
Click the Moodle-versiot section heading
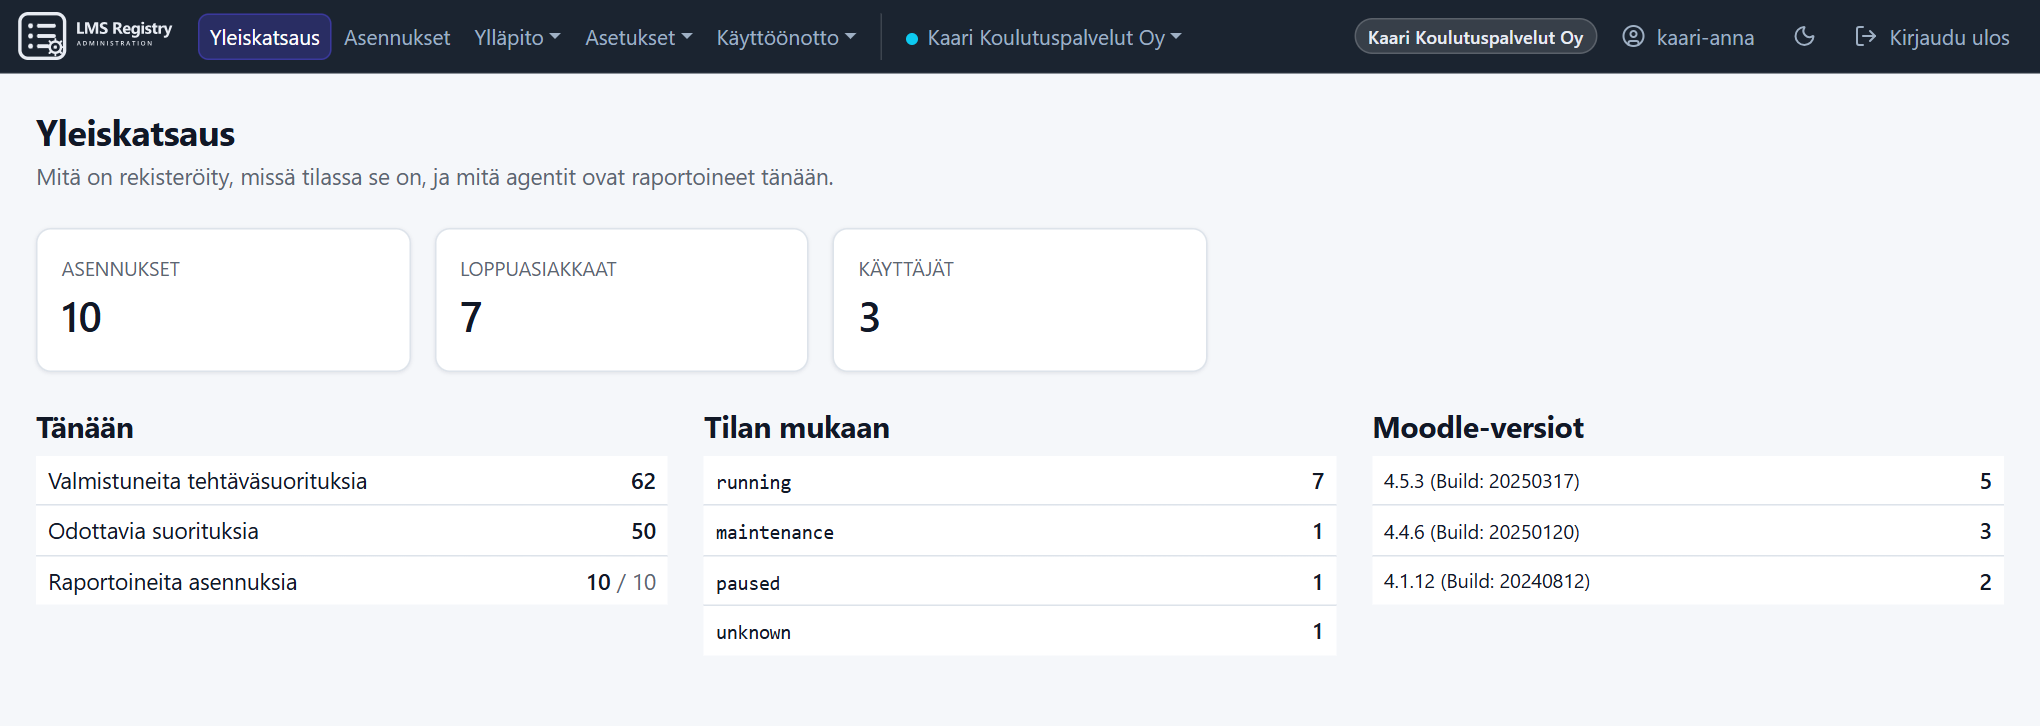[x=1478, y=428]
